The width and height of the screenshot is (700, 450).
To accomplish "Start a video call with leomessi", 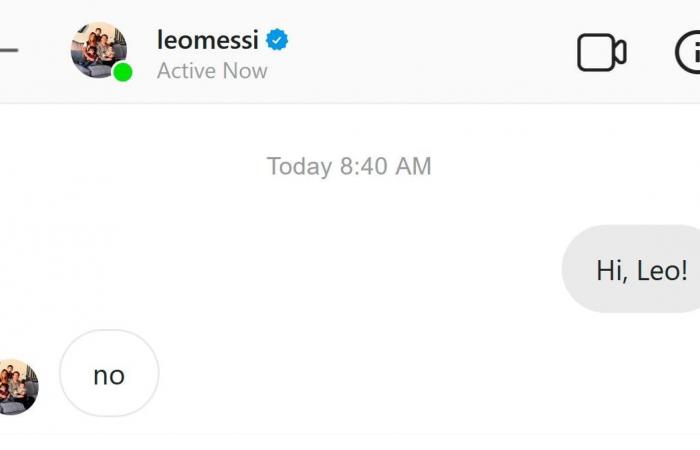I will tap(601, 52).
